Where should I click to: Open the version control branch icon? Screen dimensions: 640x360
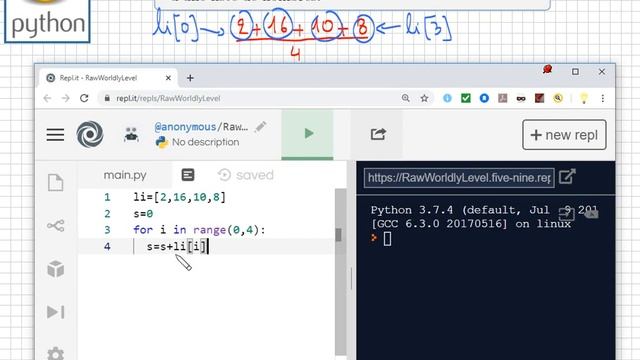click(x=56, y=226)
